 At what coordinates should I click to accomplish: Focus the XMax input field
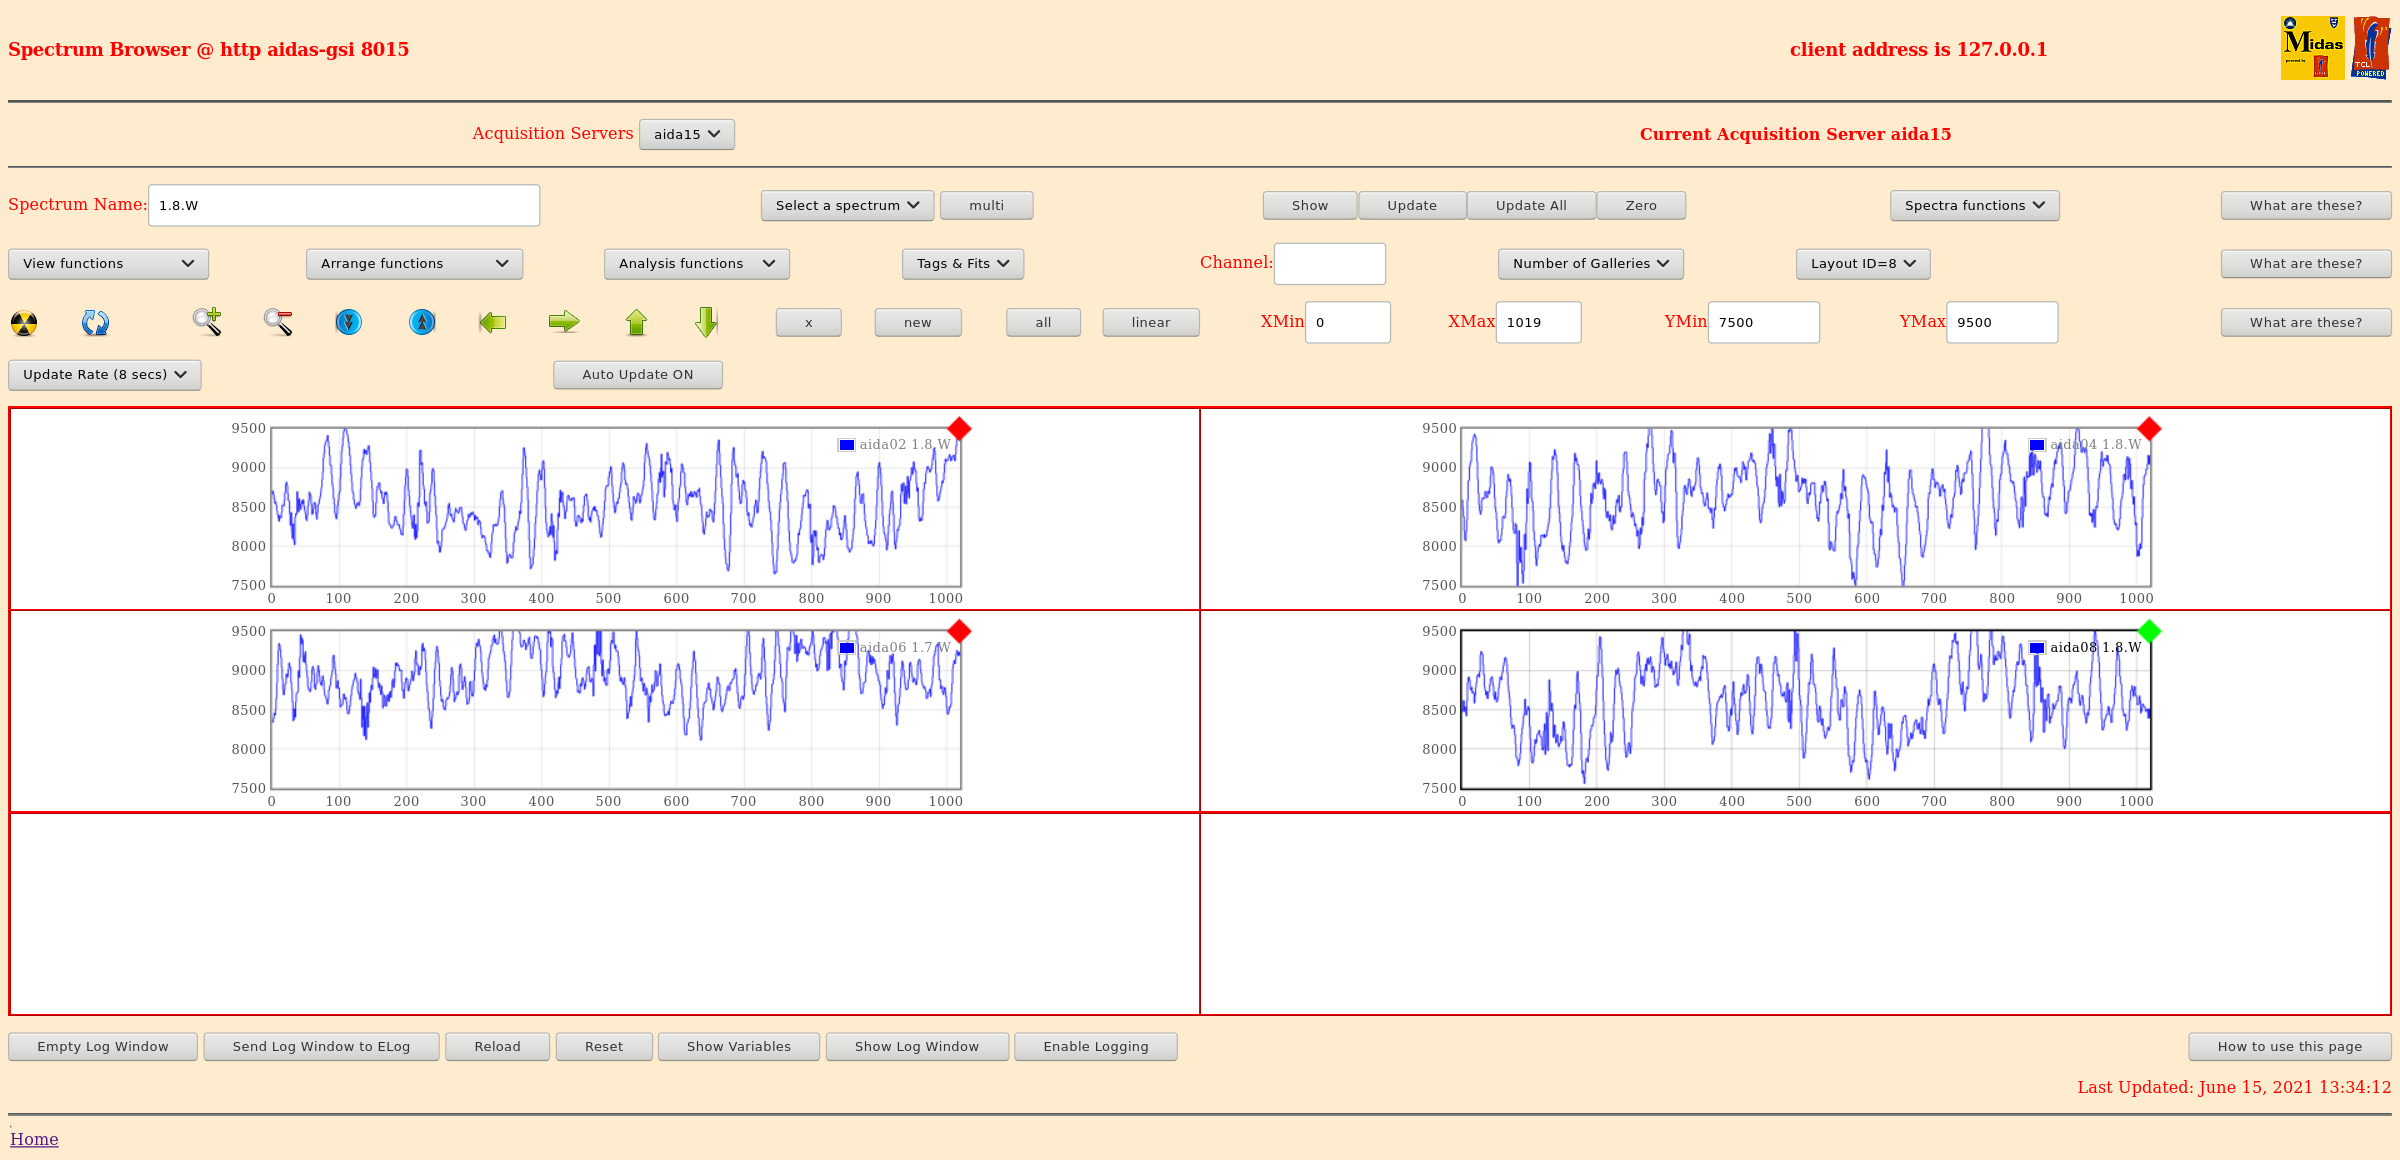[x=1538, y=322]
